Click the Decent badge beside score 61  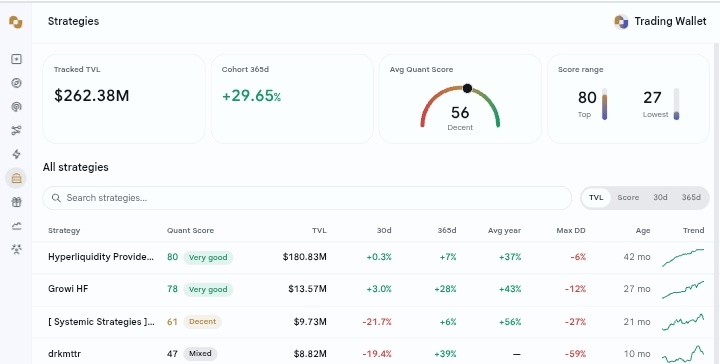pyautogui.click(x=202, y=322)
